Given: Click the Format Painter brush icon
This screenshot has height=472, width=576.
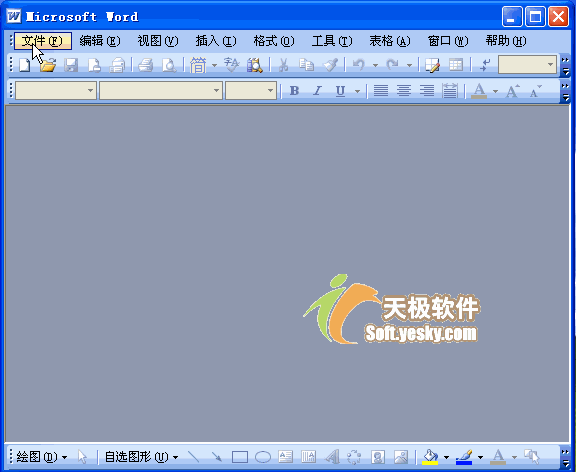Looking at the screenshot, I should pos(330,65).
